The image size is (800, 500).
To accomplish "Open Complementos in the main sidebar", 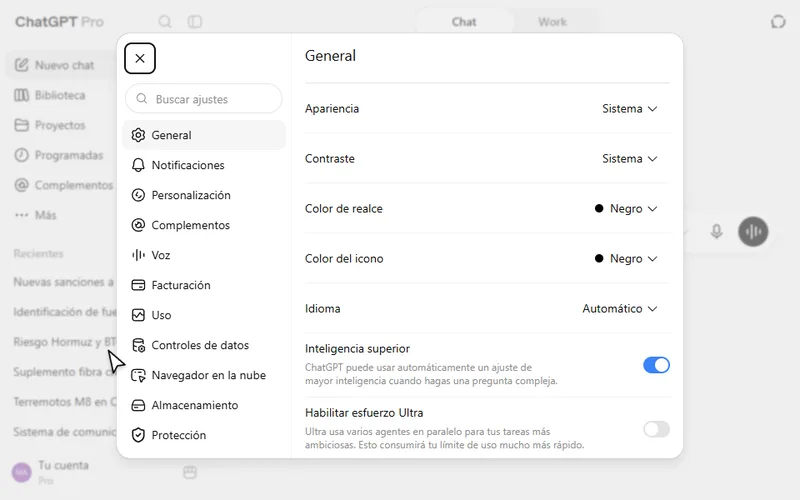I will point(62,185).
